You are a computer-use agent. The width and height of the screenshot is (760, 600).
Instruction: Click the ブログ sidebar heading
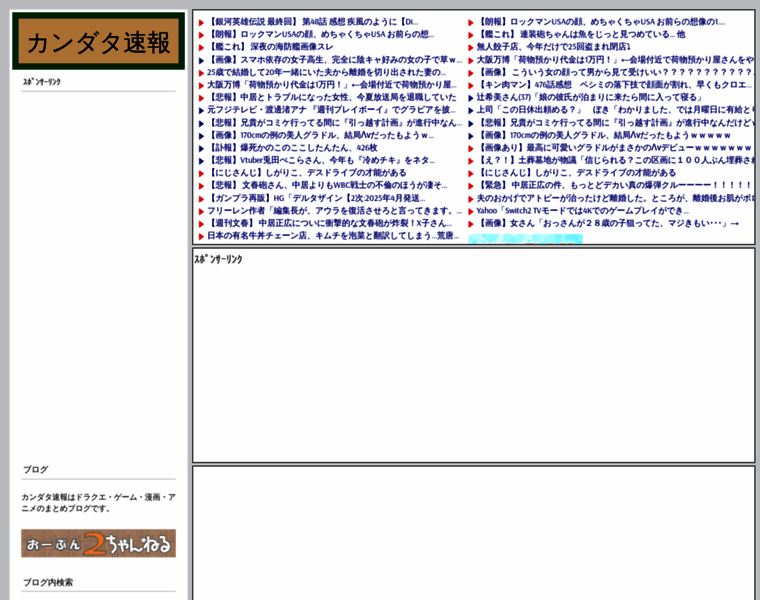(35, 470)
